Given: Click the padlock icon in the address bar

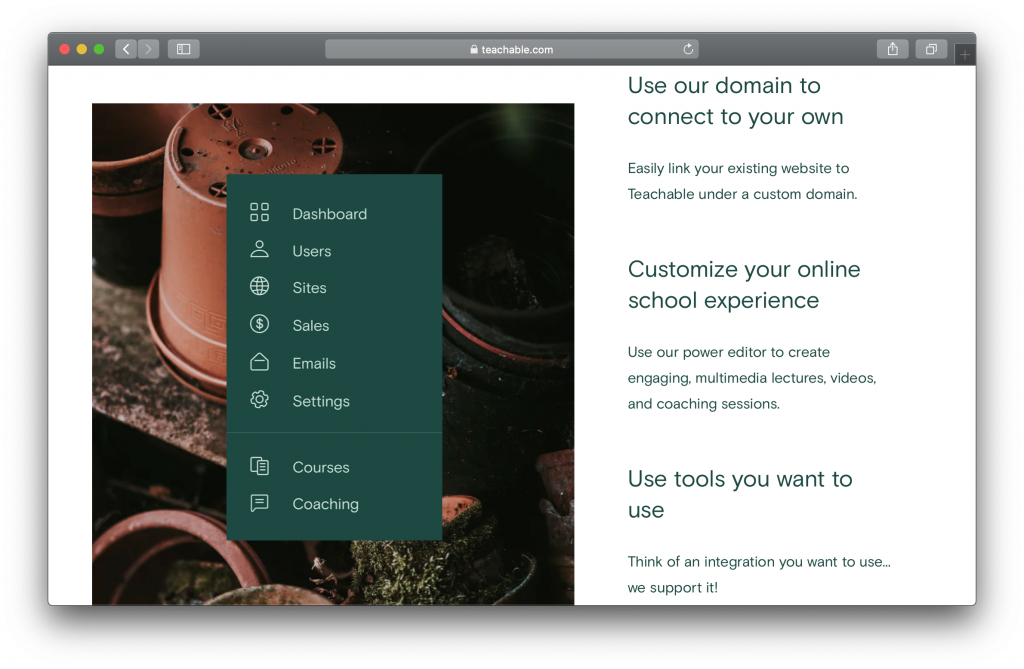Looking at the screenshot, I should pos(474,49).
